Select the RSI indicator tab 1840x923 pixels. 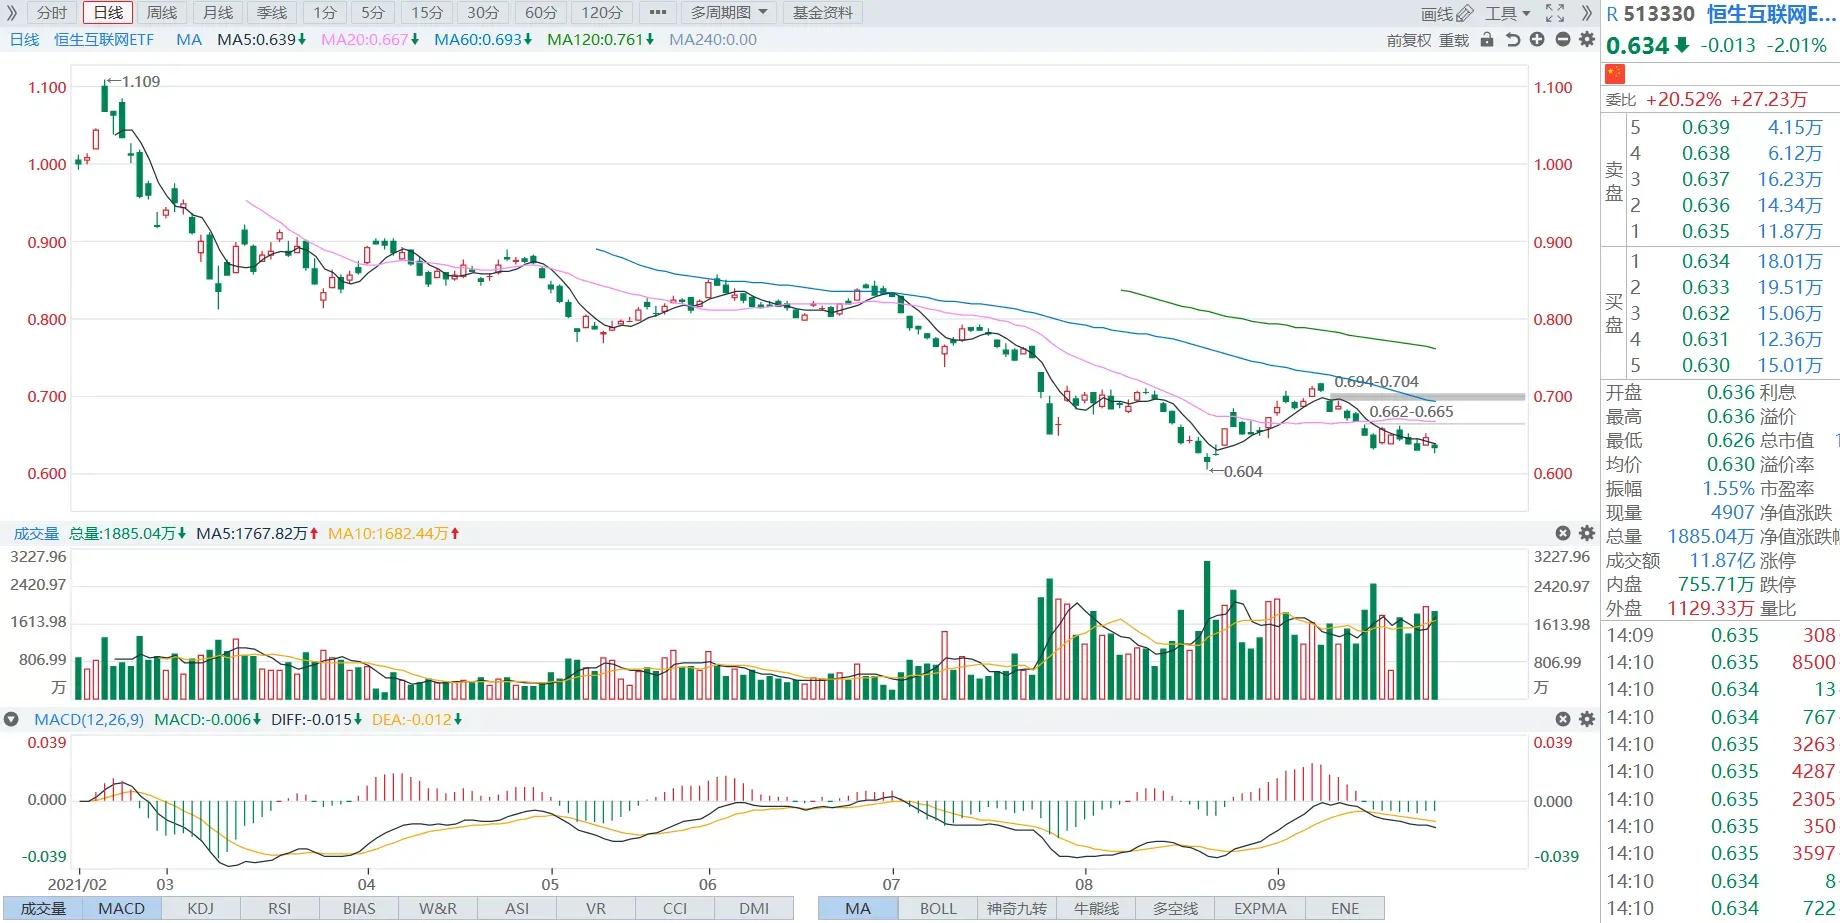click(279, 908)
